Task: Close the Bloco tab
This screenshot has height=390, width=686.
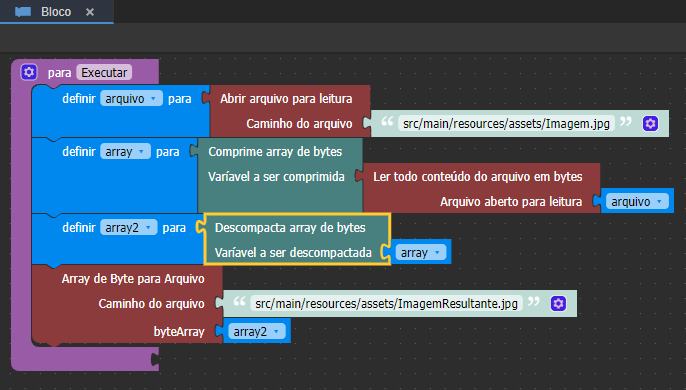Action: (90, 12)
